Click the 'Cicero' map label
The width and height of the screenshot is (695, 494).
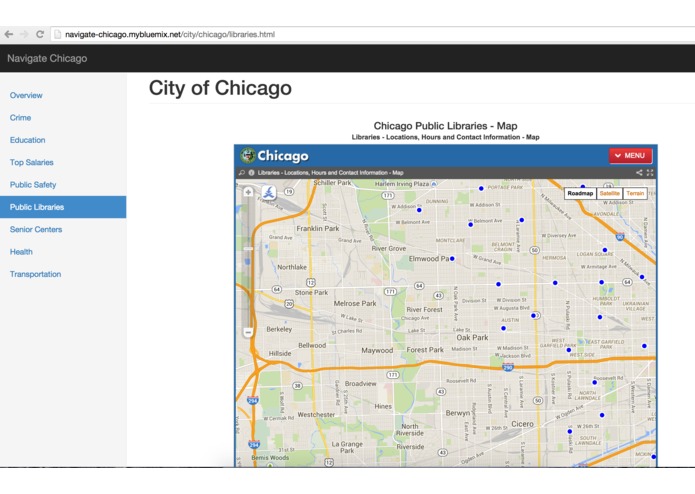pyautogui.click(x=522, y=424)
